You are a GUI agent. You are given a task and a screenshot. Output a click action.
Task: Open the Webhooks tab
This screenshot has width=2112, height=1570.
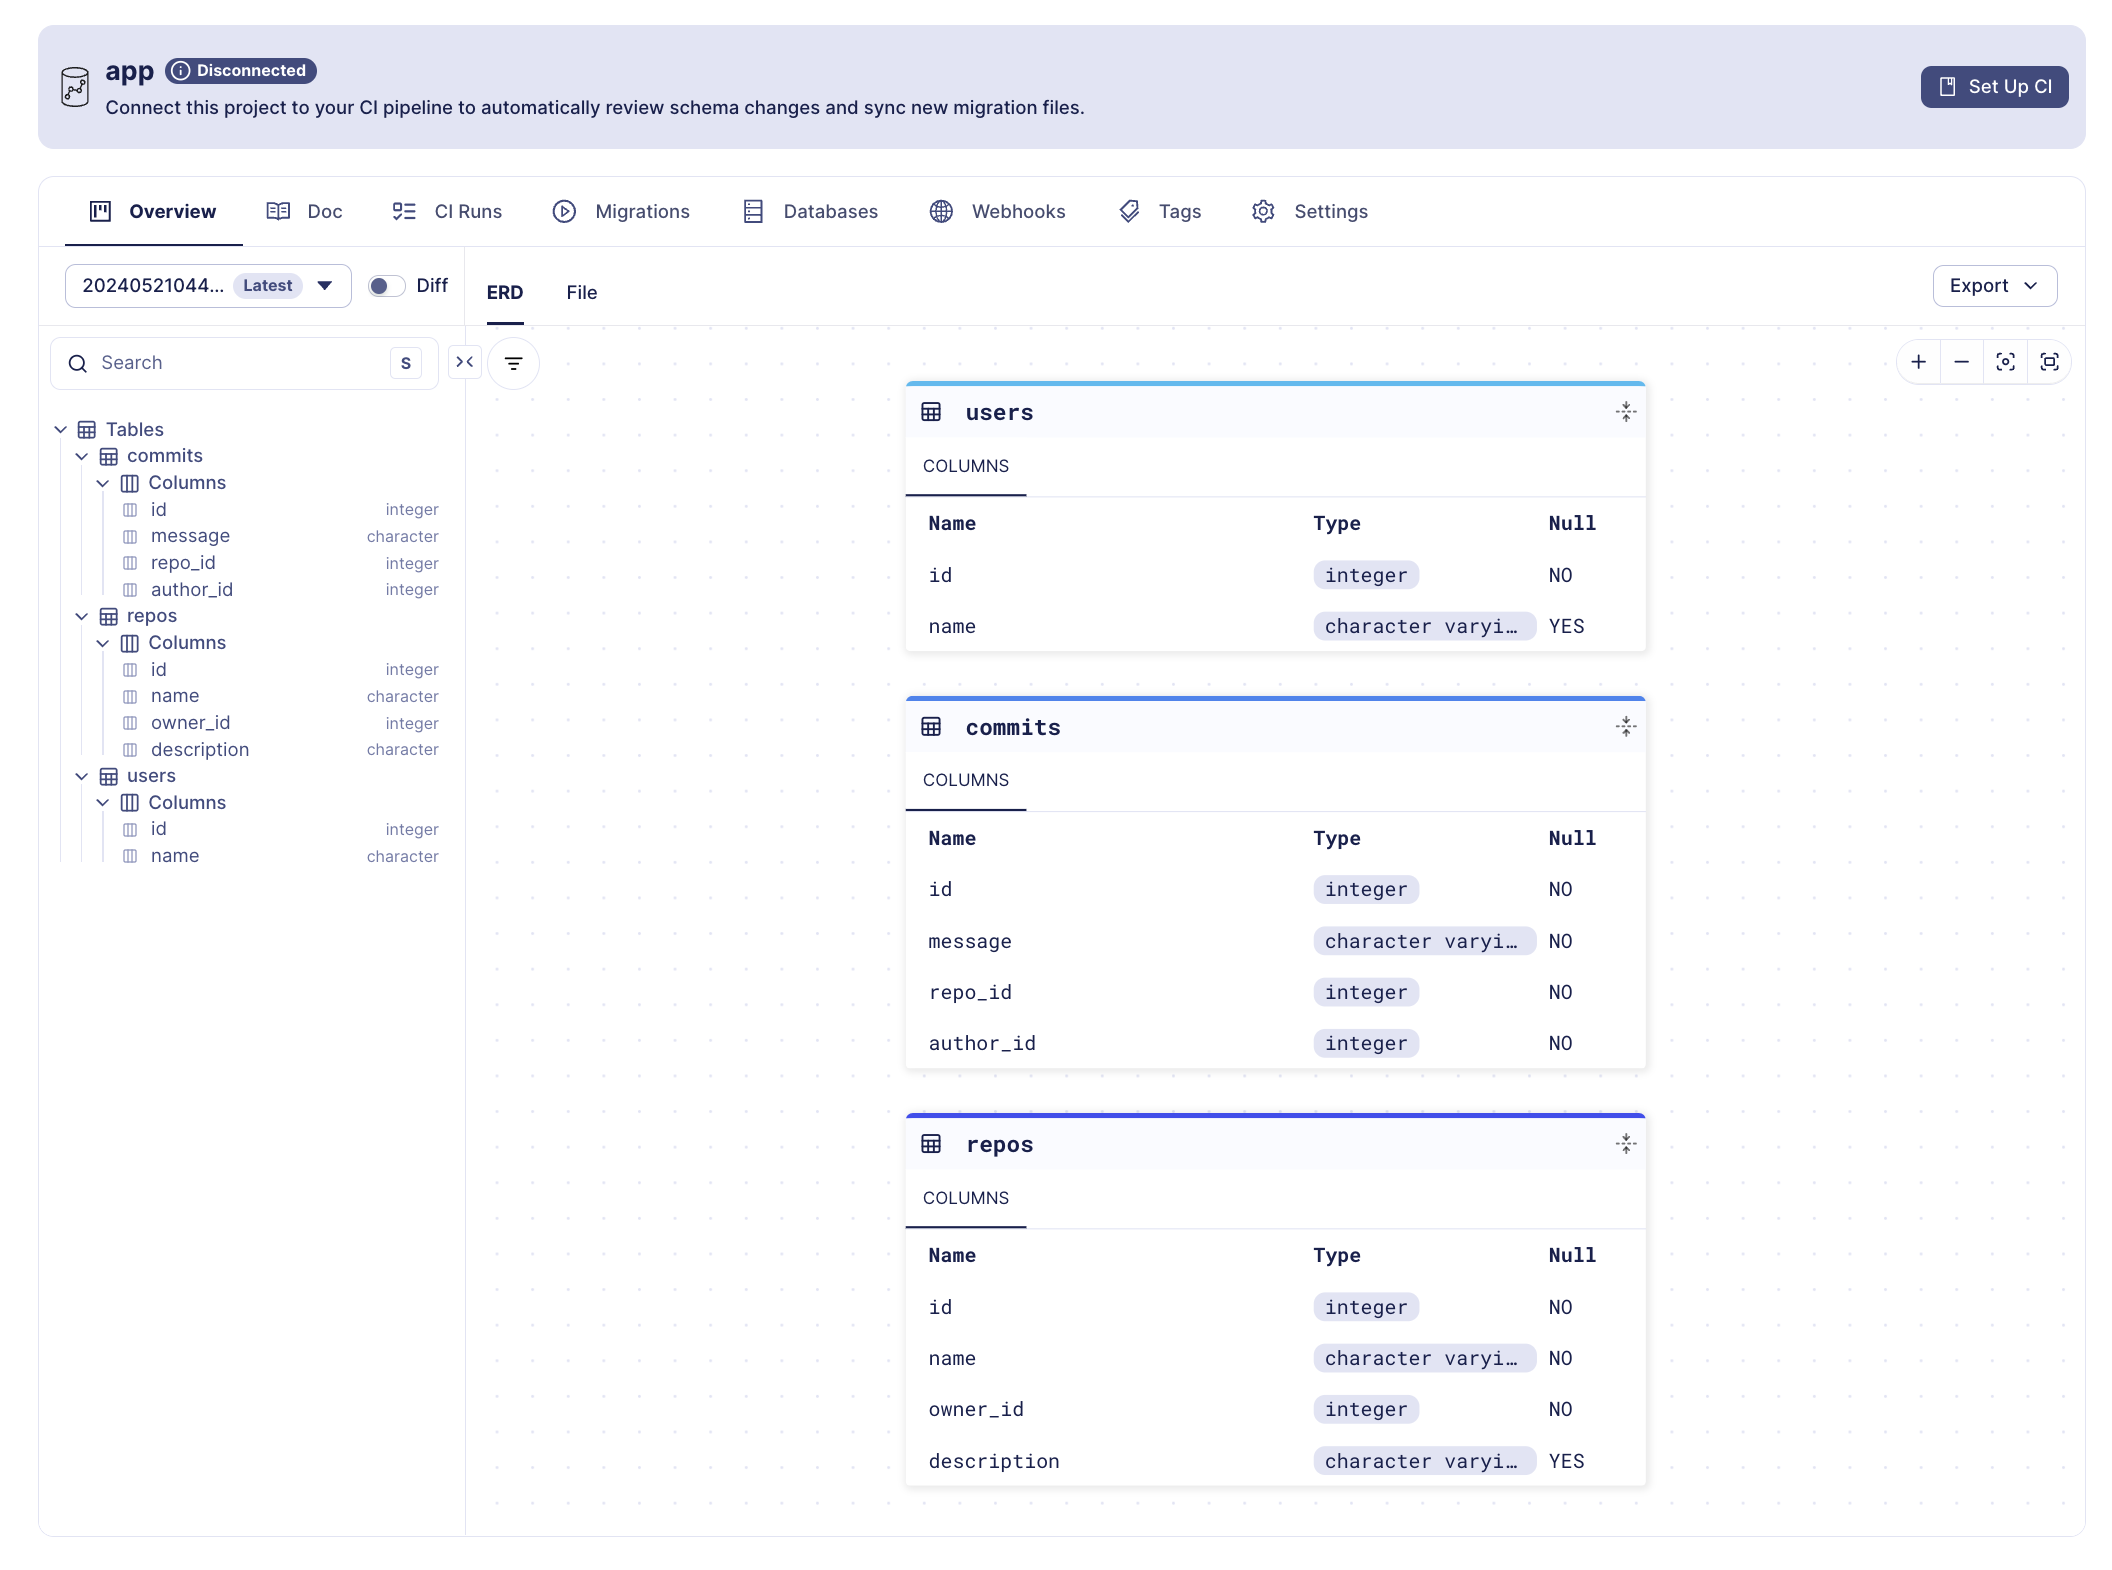997,212
